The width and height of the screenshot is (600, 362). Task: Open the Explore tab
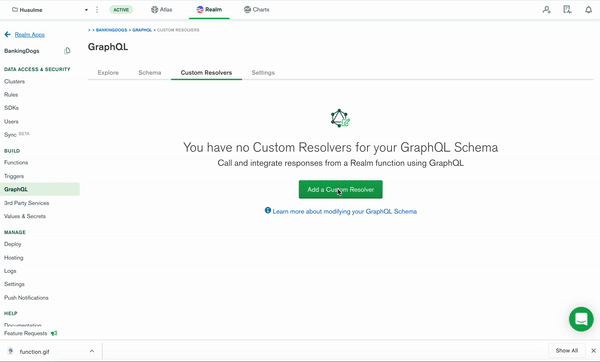pos(108,72)
